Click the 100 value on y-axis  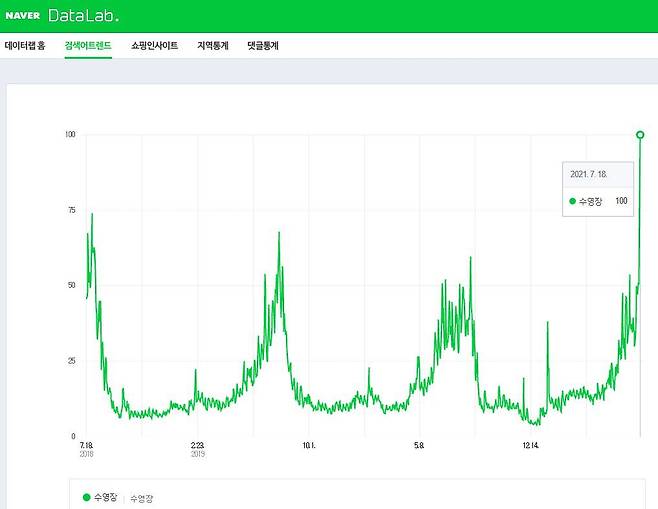tap(70, 134)
